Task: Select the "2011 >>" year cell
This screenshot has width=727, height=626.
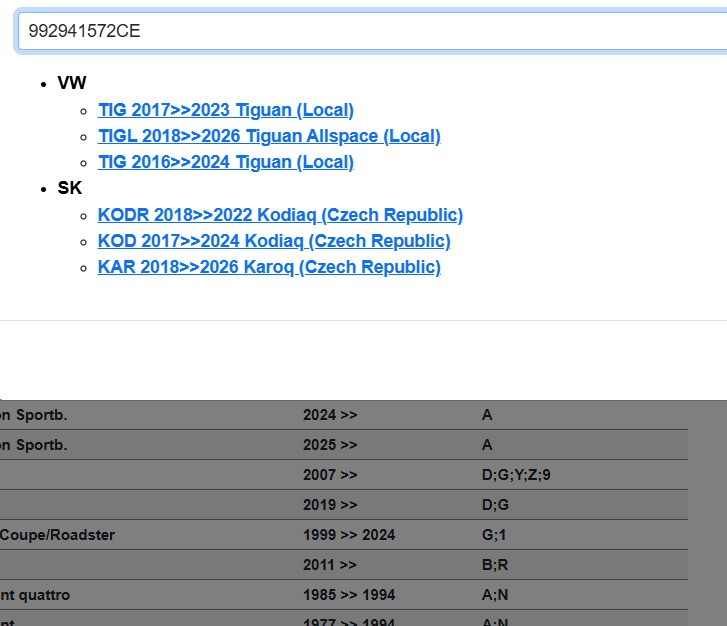Action: click(x=330, y=565)
